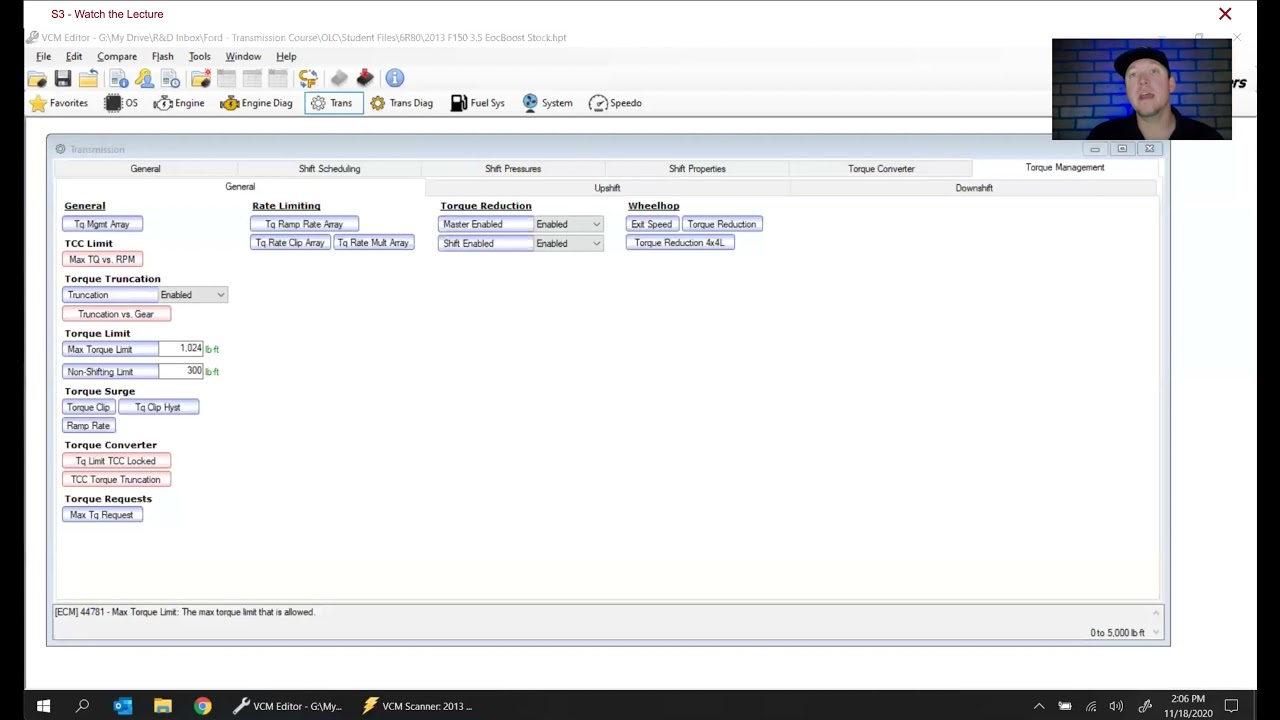Open the Edit menu
Screen dimensions: 1280x720
[74, 57]
